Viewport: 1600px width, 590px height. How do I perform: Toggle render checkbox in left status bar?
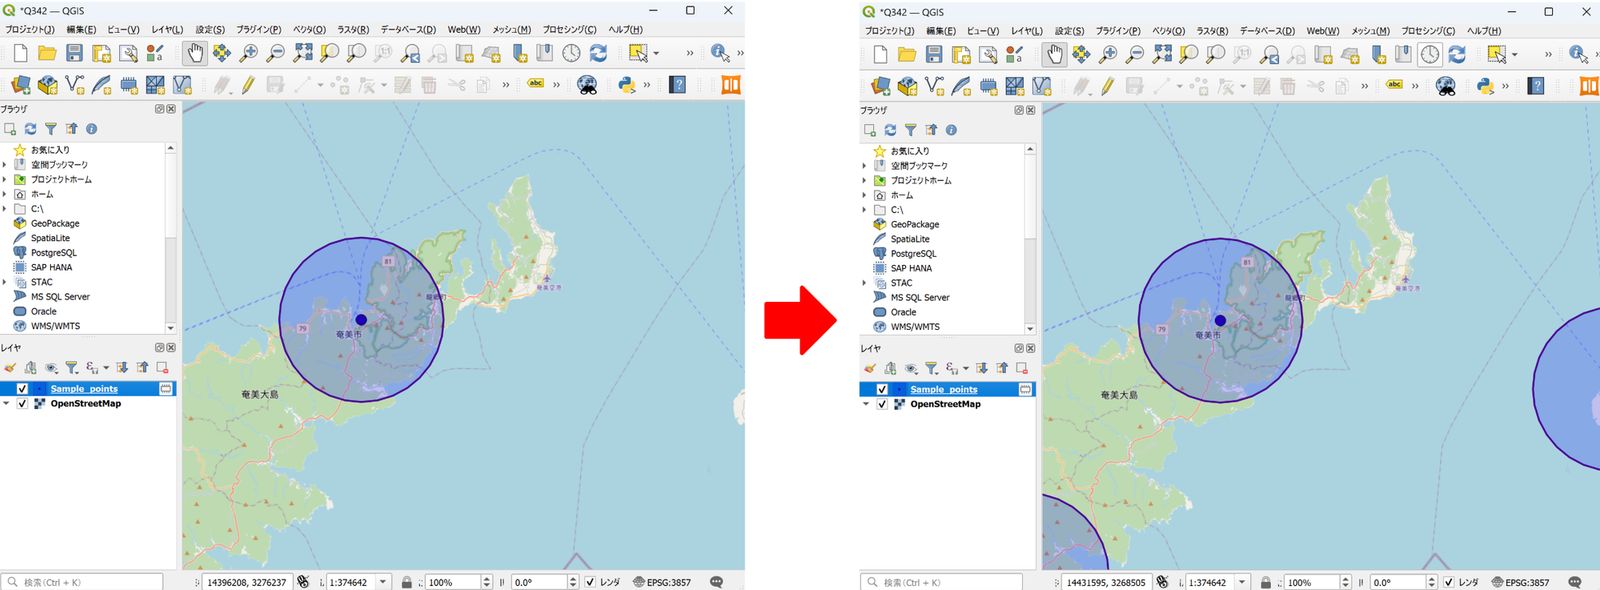590,582
